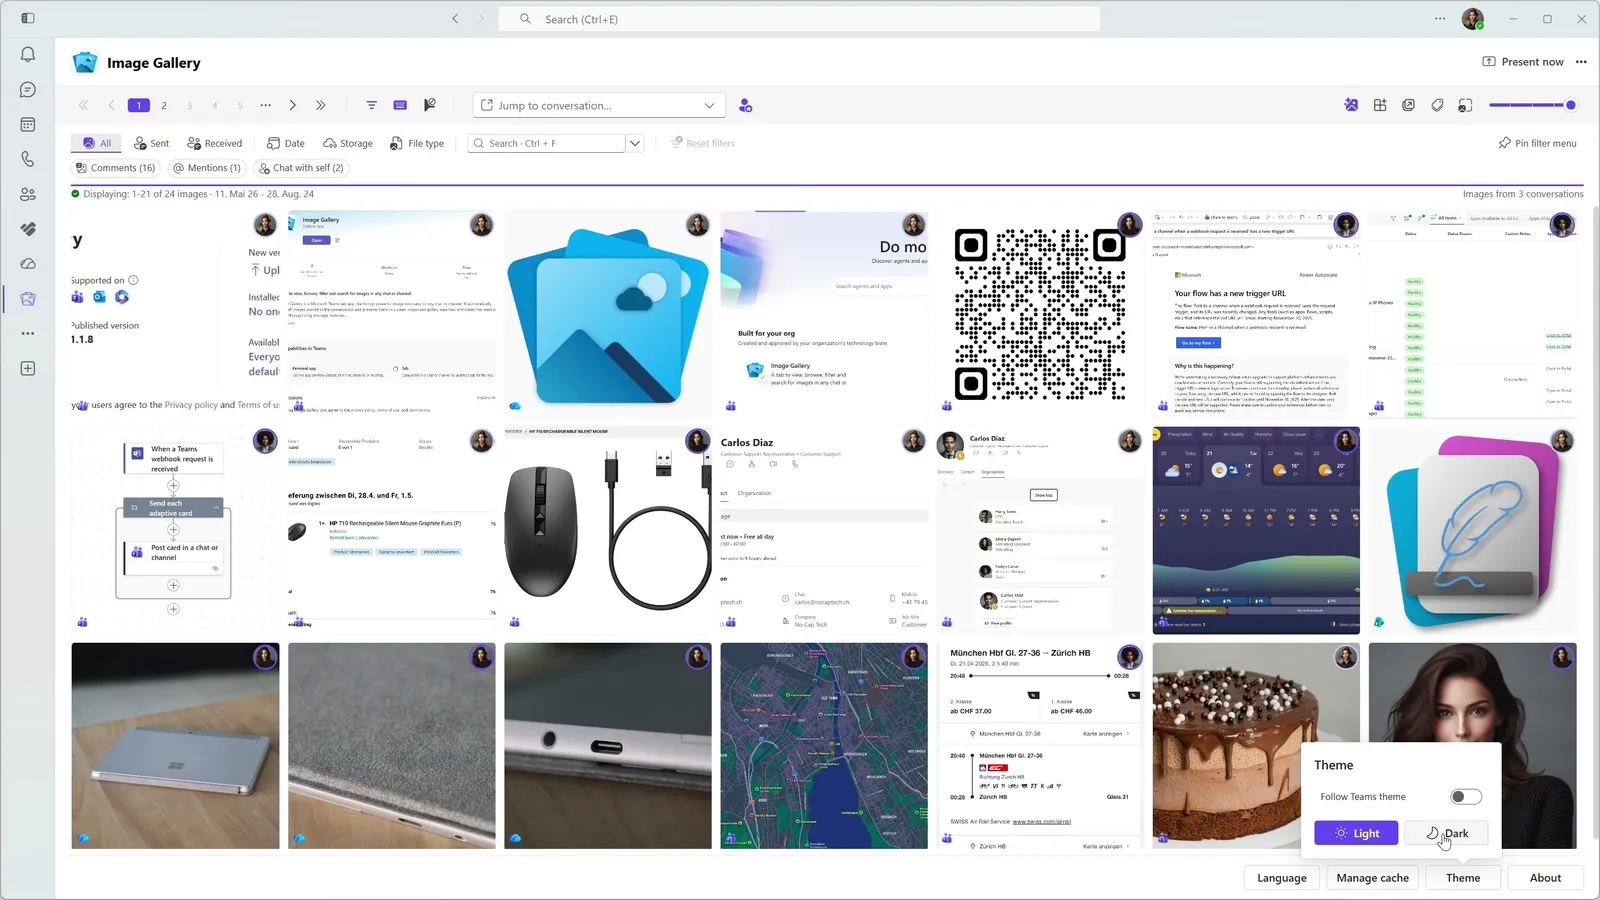Image resolution: width=1600 pixels, height=900 pixels.
Task: Click the Manage cache button
Action: (x=1372, y=878)
